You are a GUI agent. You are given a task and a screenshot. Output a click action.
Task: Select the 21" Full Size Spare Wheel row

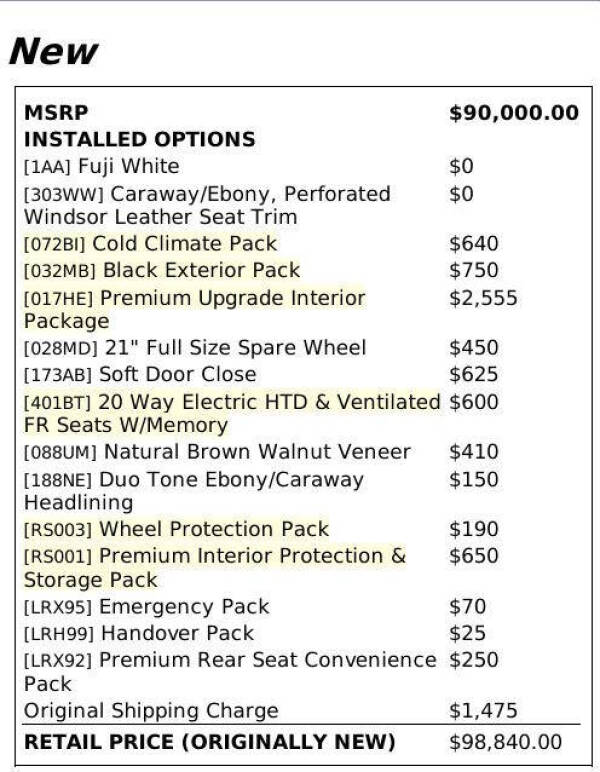pyautogui.click(x=195, y=348)
